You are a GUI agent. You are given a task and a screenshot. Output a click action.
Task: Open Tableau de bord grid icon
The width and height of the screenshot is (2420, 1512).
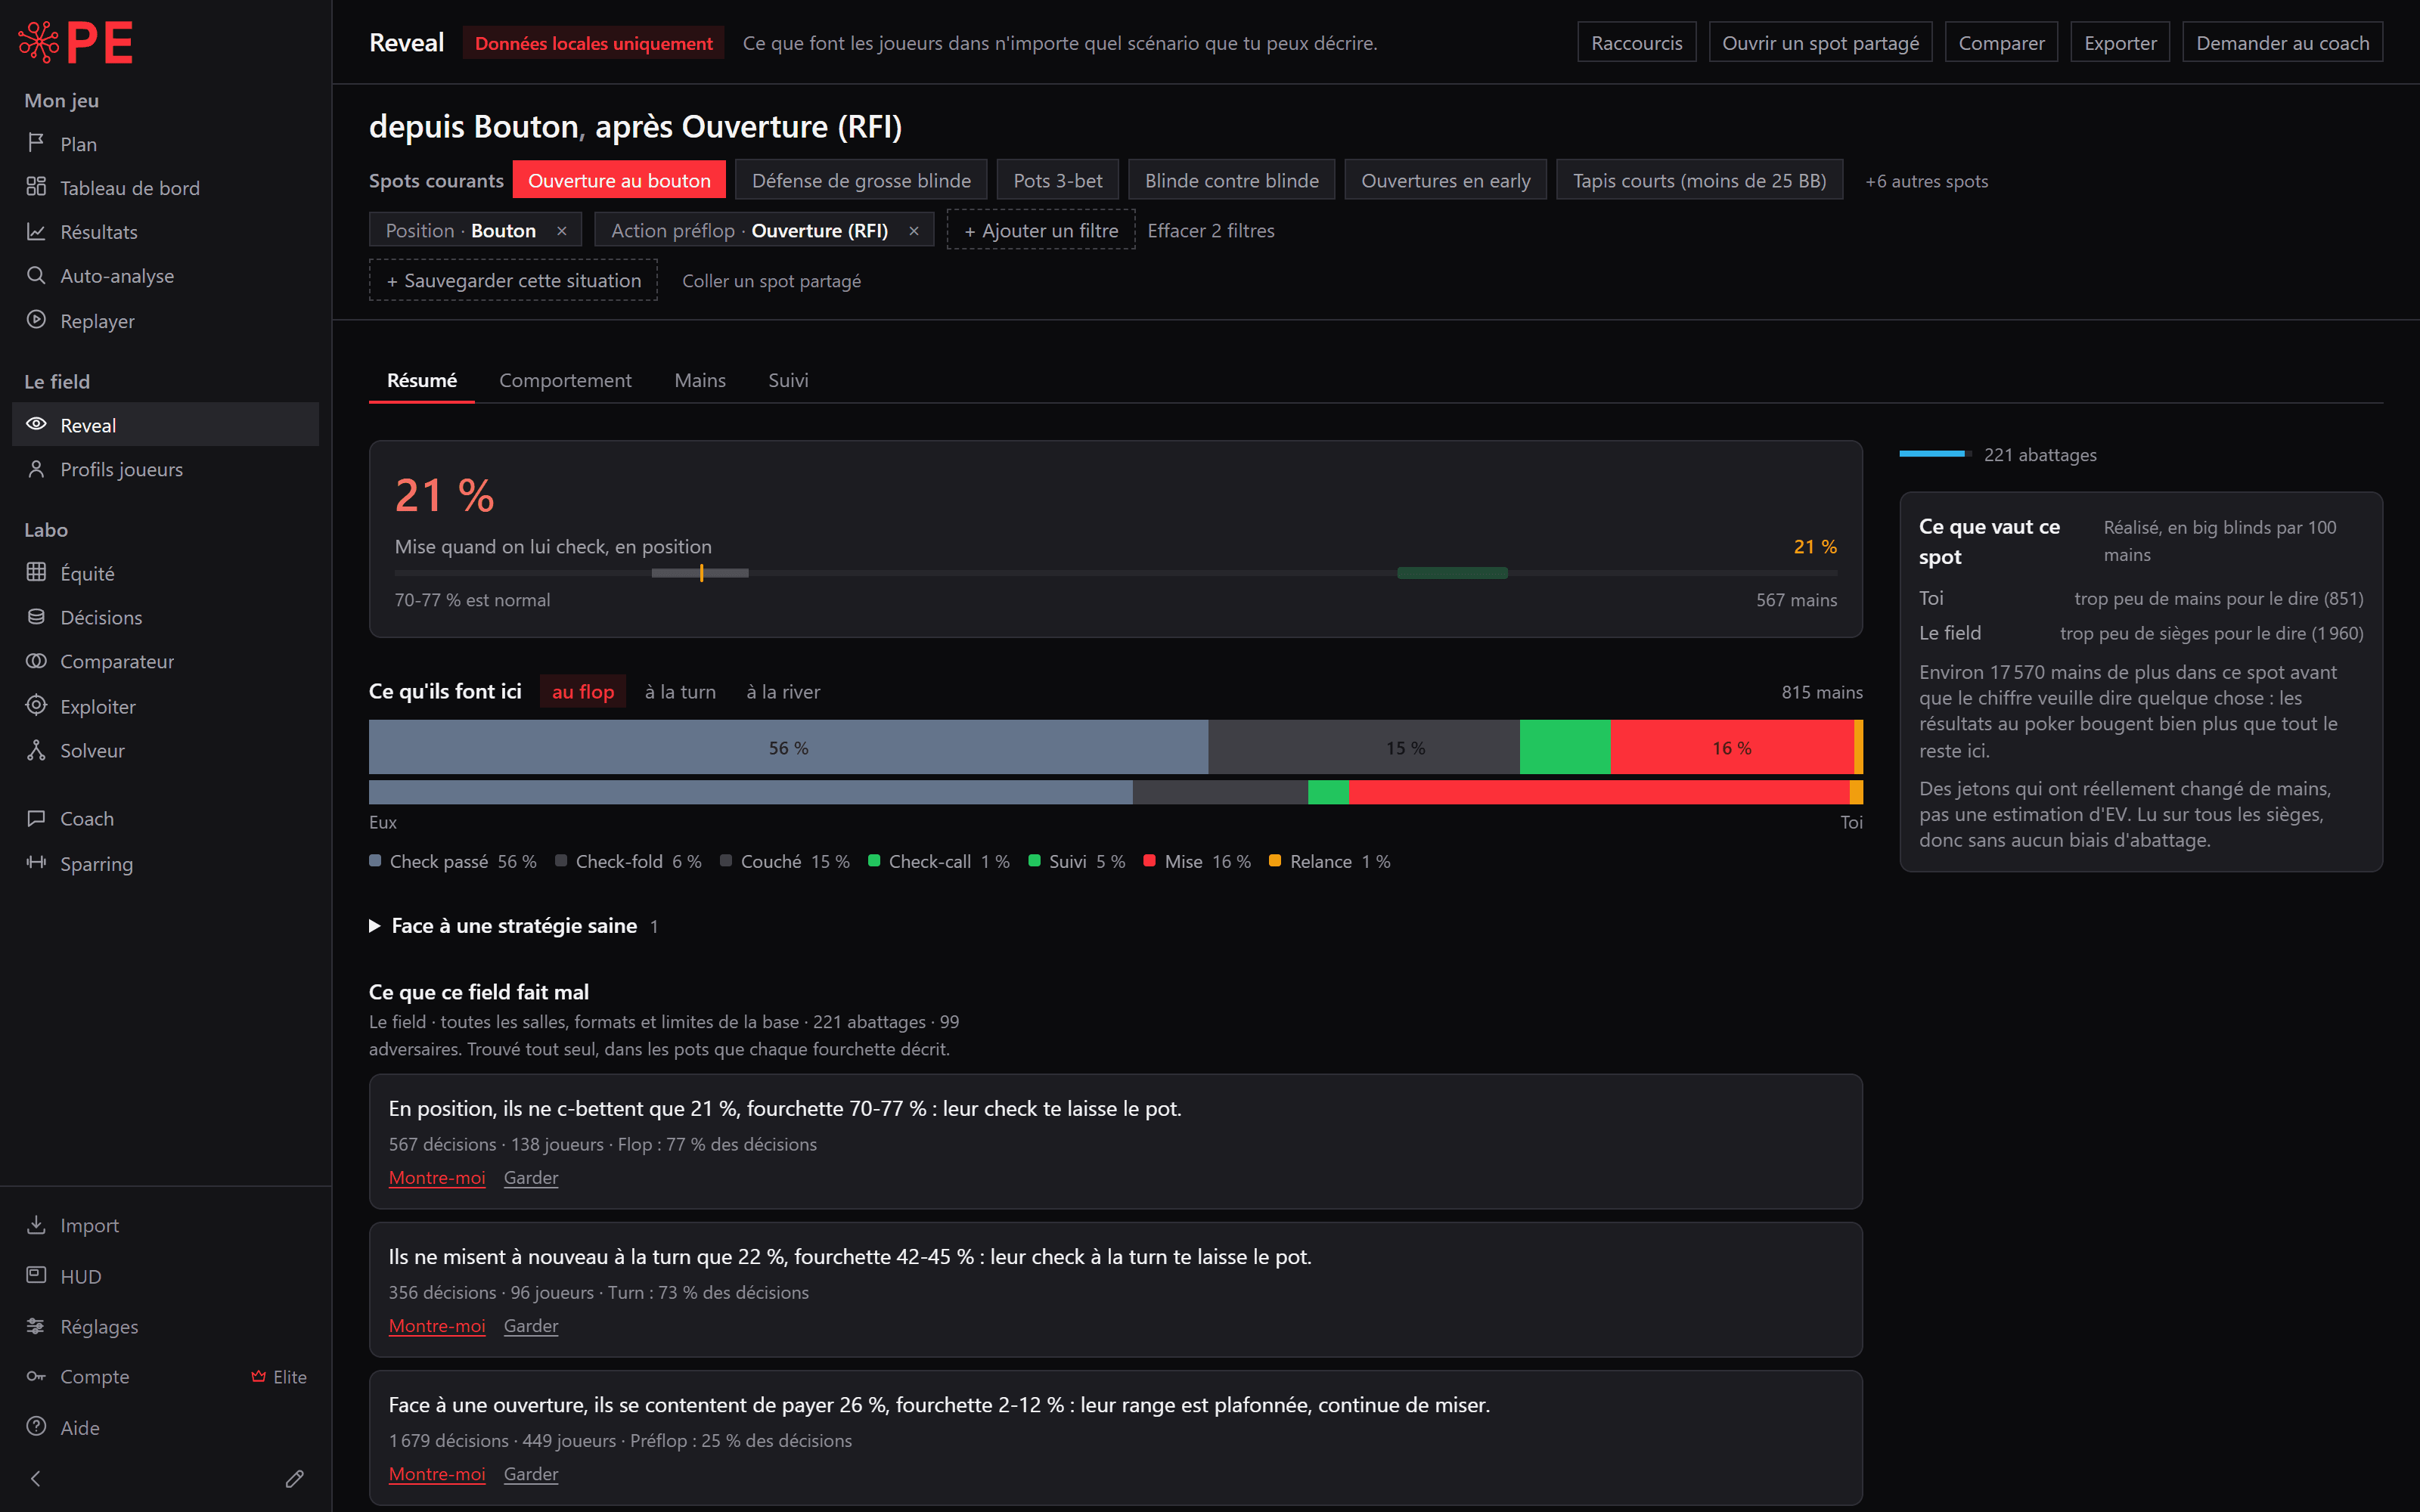(36, 187)
